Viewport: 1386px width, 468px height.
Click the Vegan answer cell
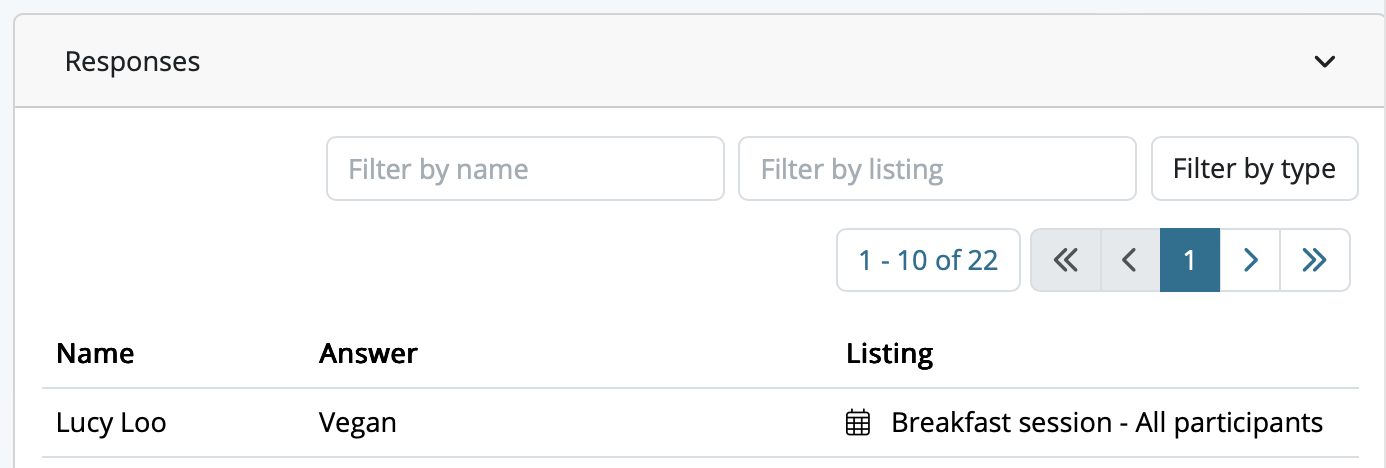[357, 423]
